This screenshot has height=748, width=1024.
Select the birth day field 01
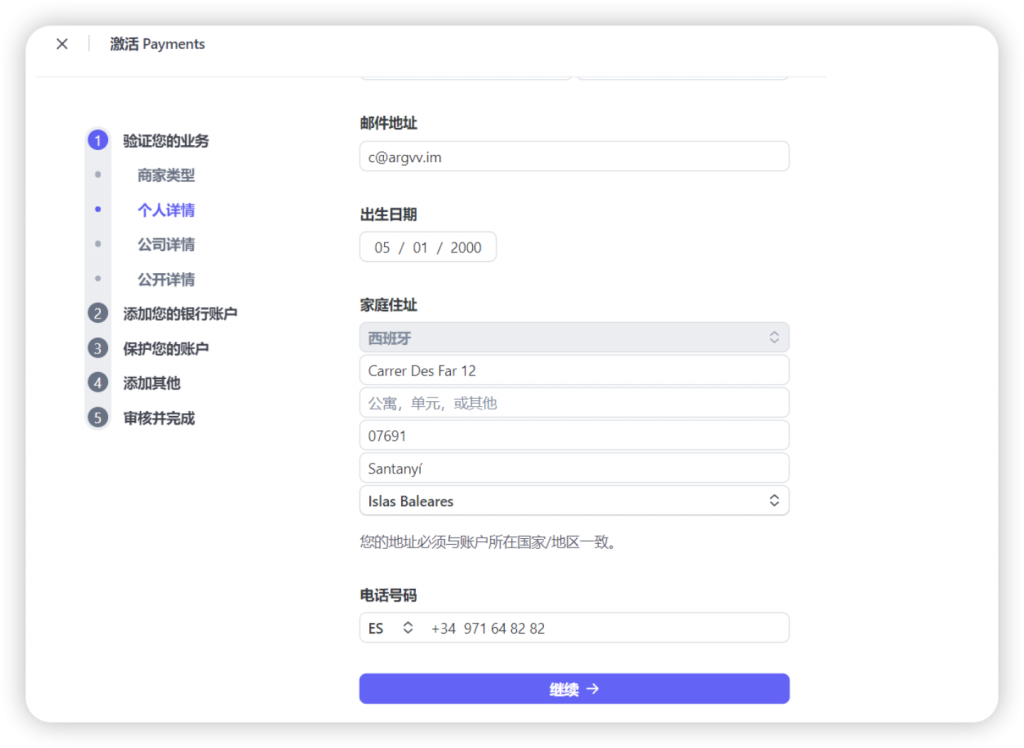click(x=420, y=248)
